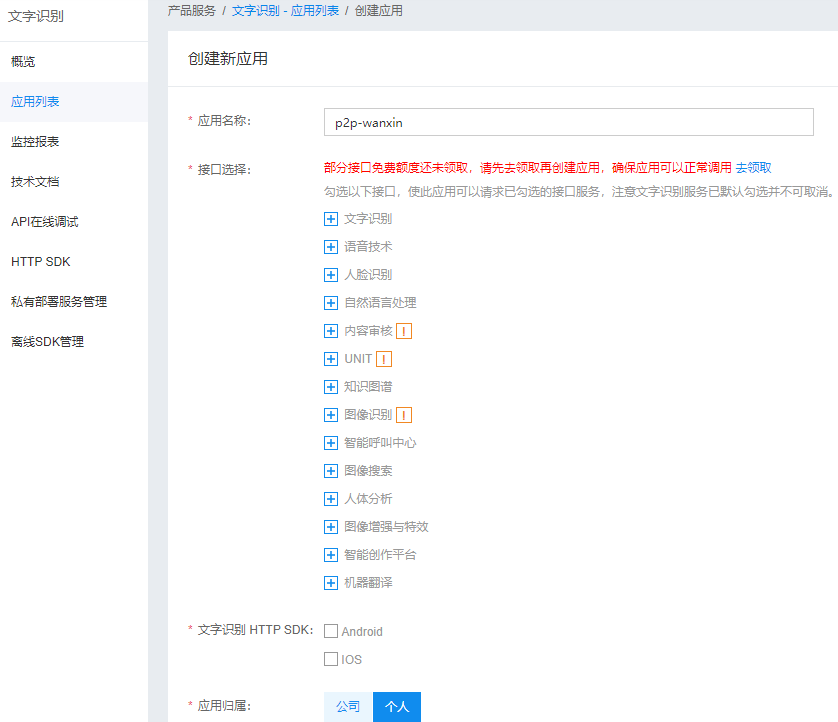Check the Android SDK checkbox
The height and width of the screenshot is (722, 838).
331,631
